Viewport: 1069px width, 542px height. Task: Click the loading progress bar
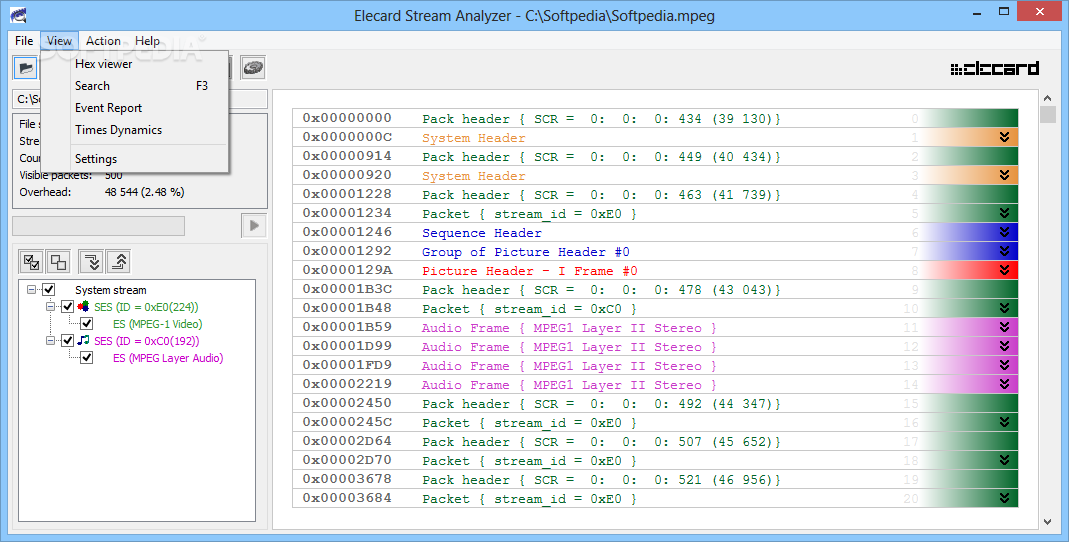(x=98, y=226)
